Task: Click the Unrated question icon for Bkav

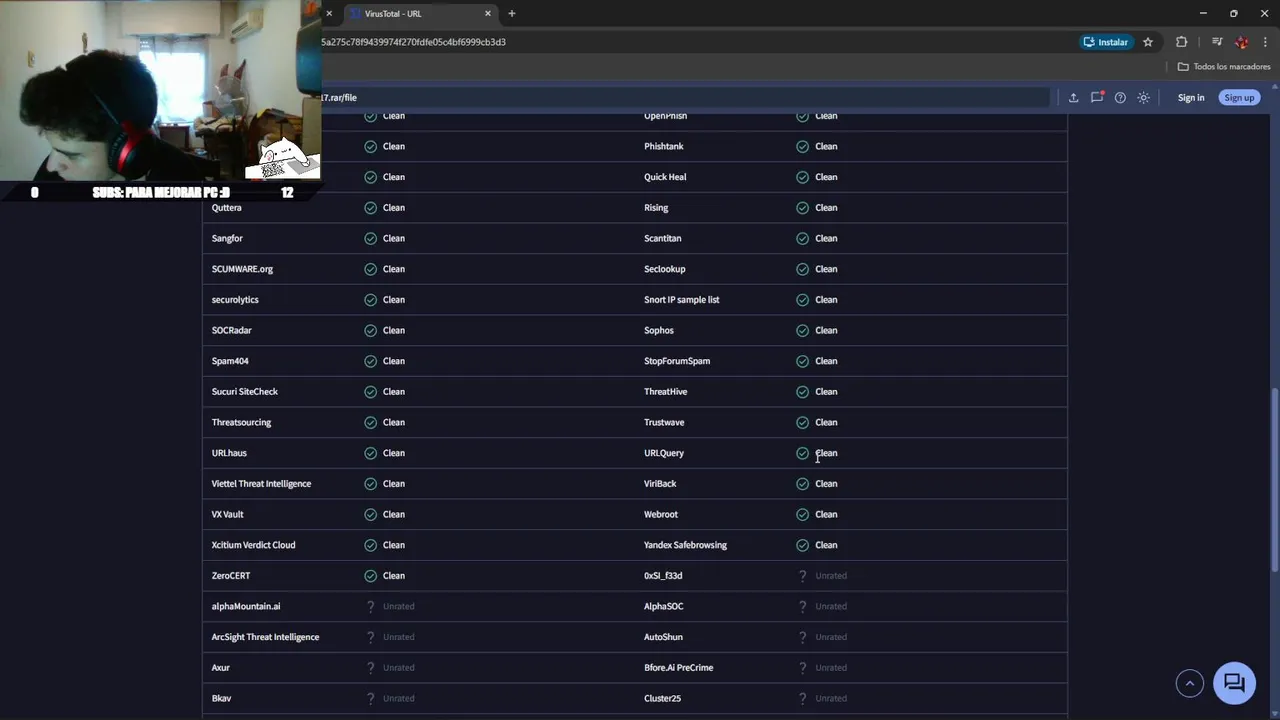Action: (x=370, y=698)
